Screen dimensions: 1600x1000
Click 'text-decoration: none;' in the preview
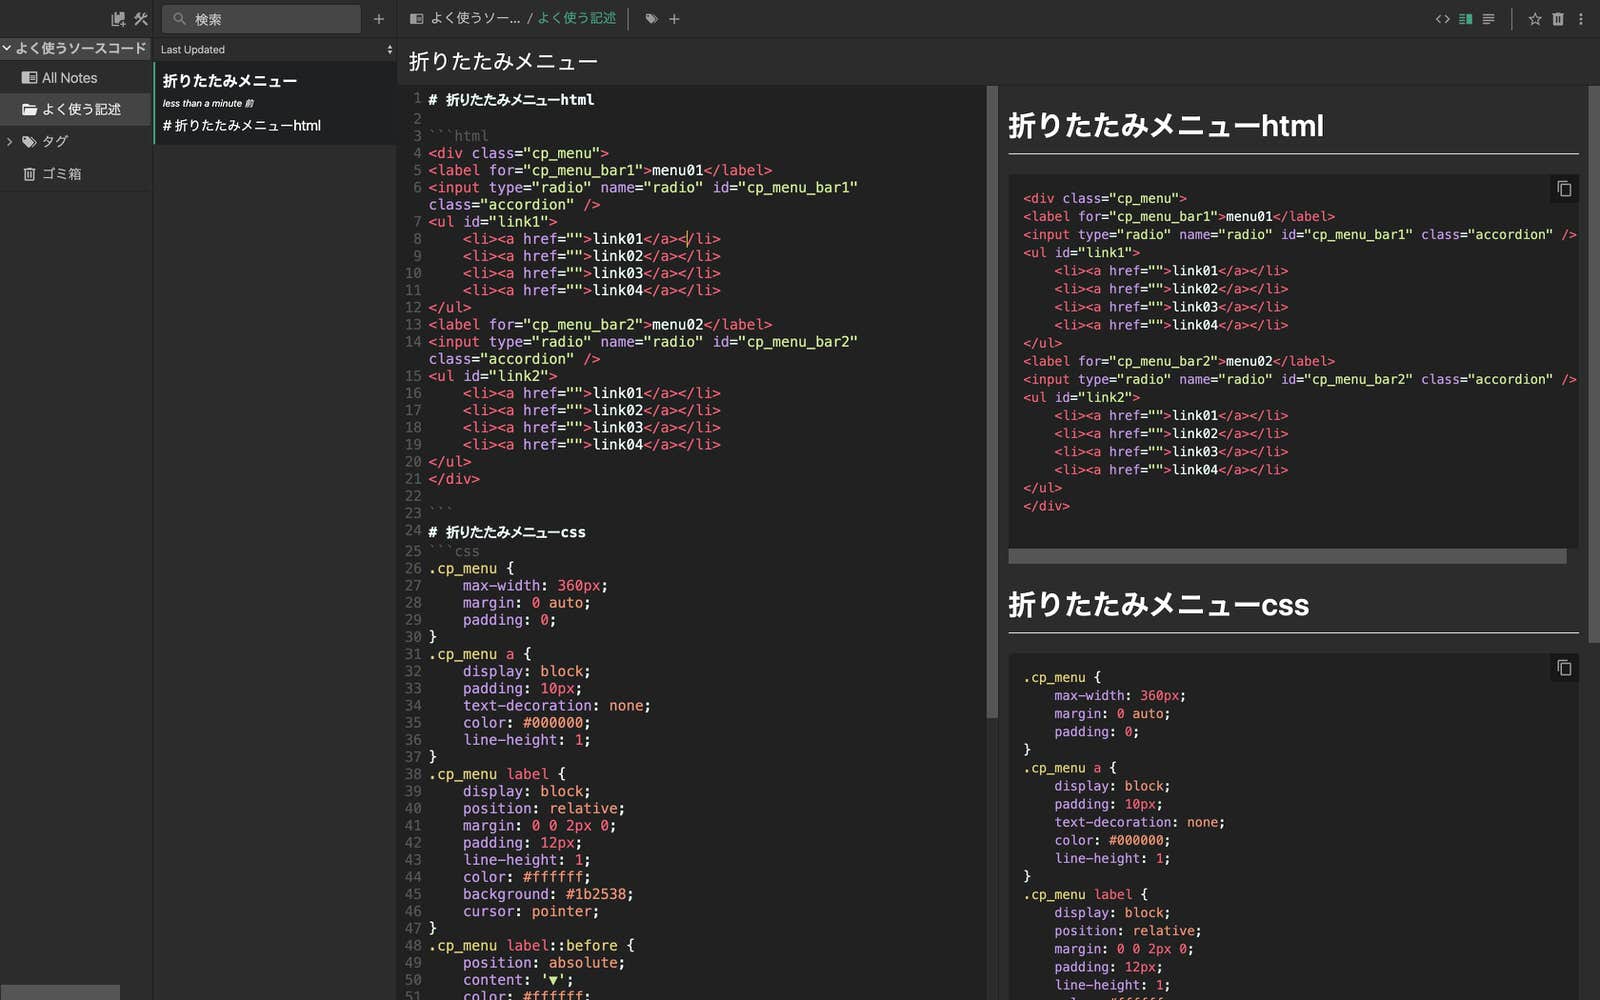pyautogui.click(x=1139, y=822)
